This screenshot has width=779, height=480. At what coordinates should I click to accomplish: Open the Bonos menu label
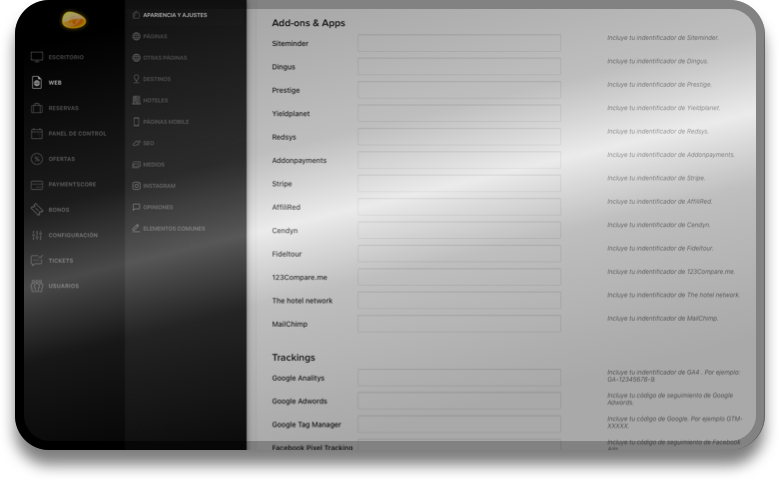59,210
